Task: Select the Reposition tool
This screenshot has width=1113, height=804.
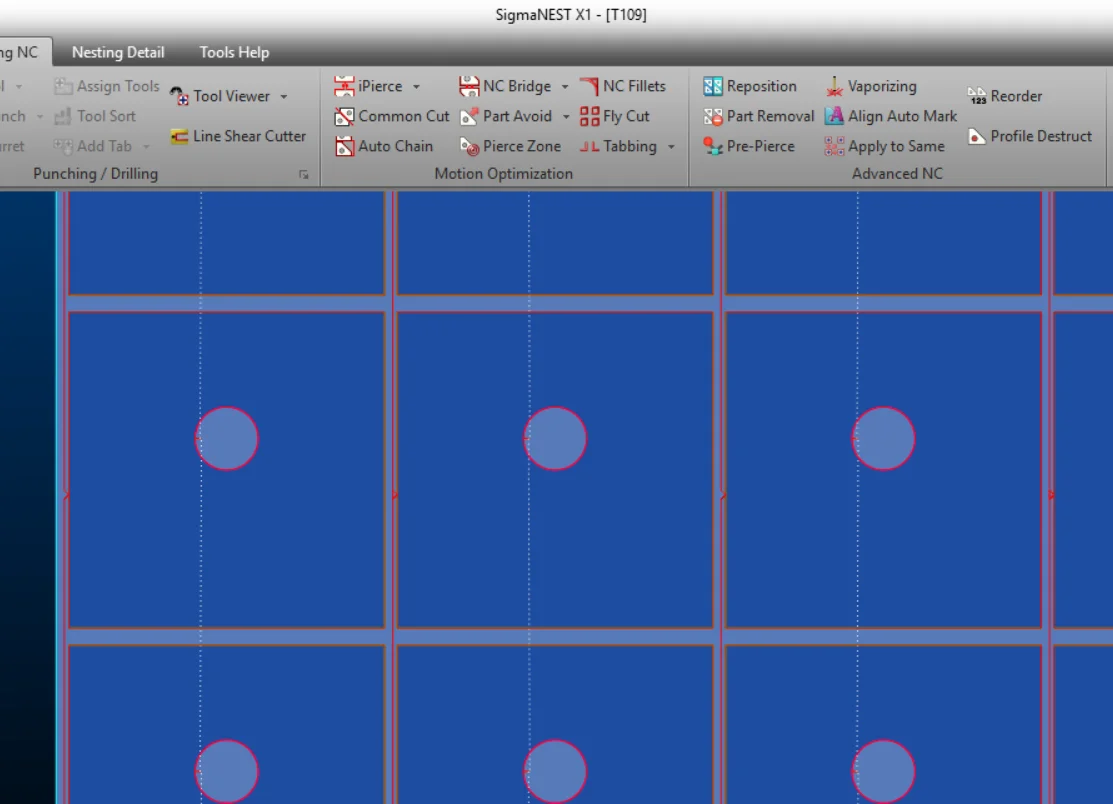Action: [750, 87]
